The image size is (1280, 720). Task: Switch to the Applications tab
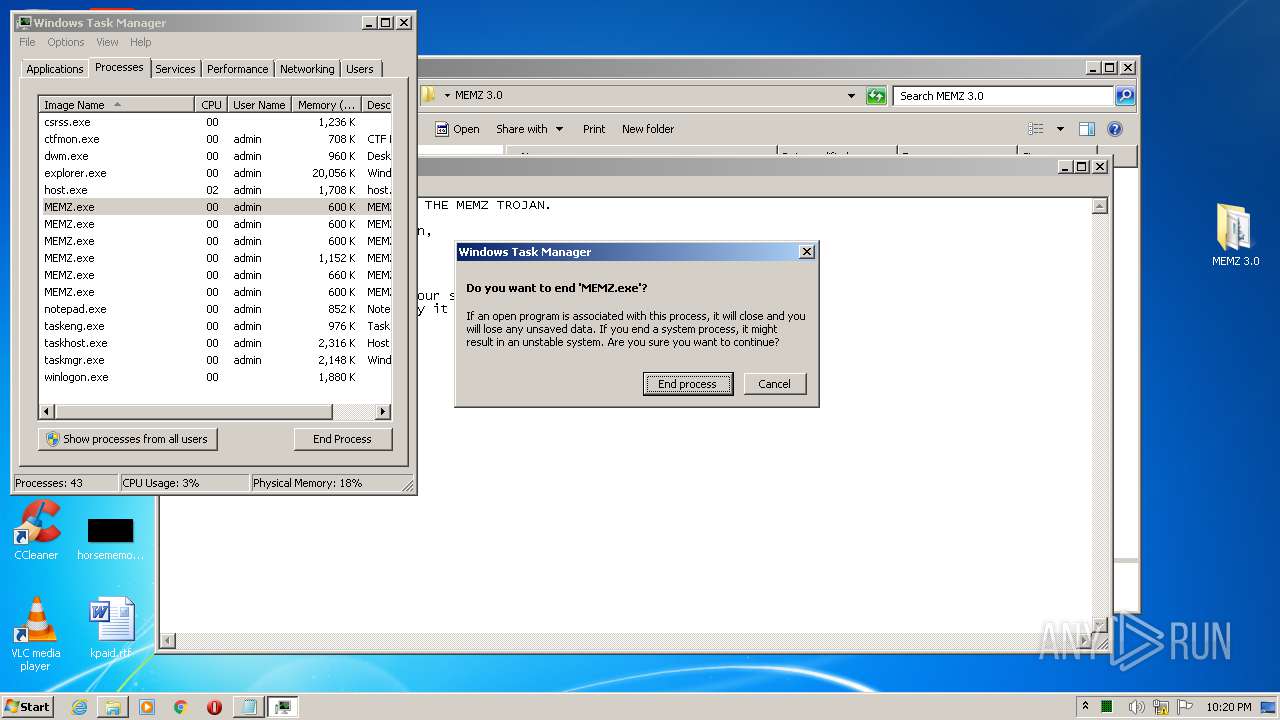[x=55, y=69]
